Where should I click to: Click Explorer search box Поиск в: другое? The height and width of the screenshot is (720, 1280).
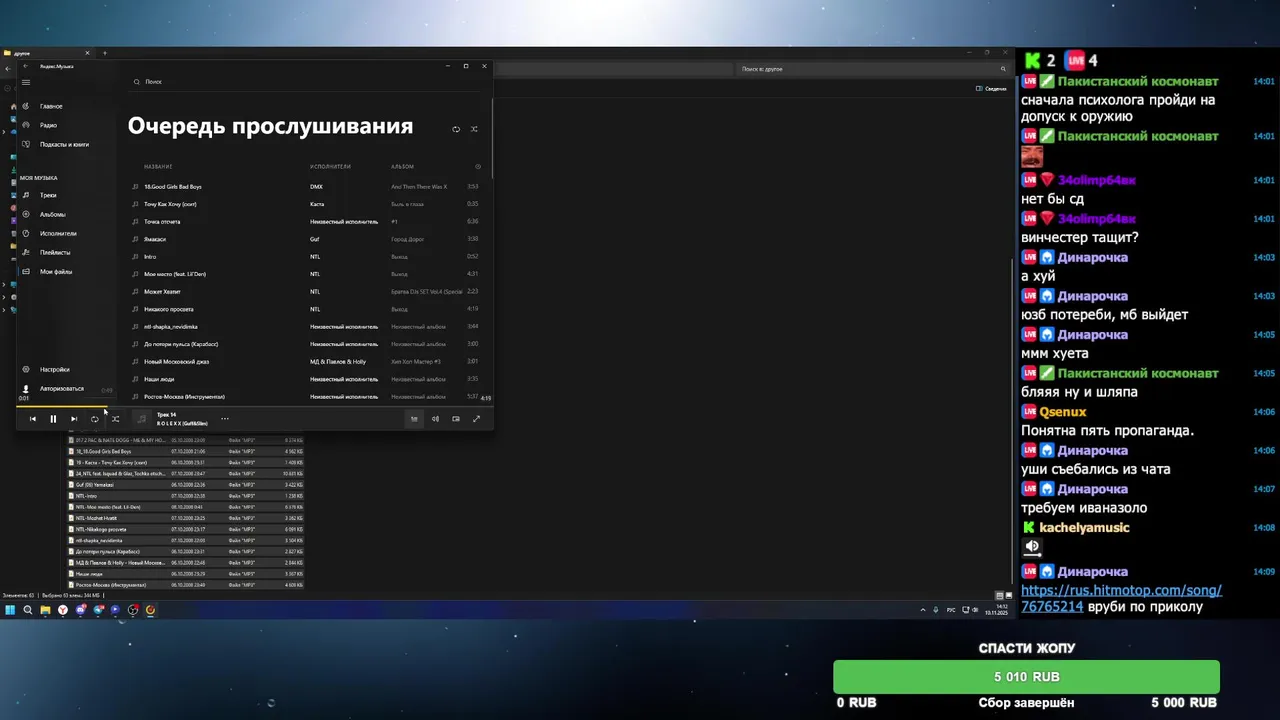(x=872, y=69)
